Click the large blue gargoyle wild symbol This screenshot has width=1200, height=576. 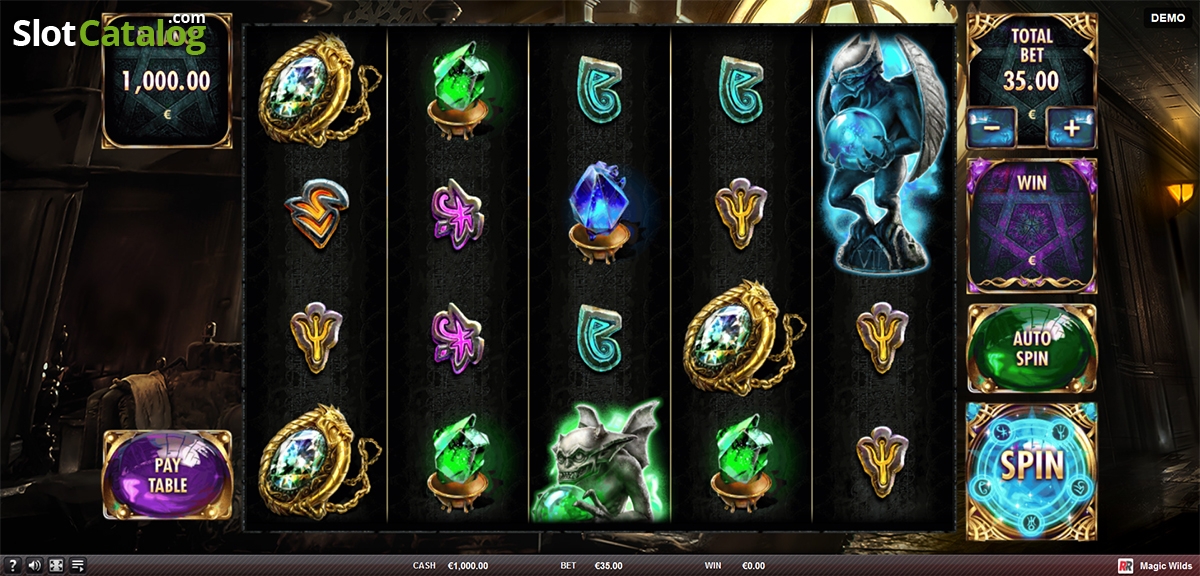[882, 149]
